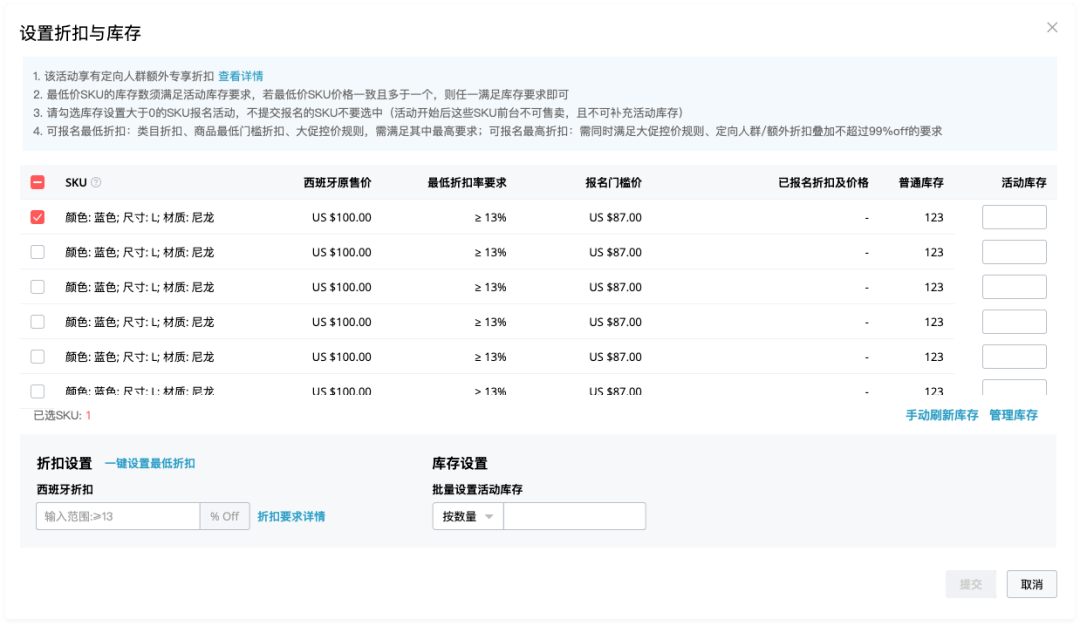Click the SKU column help icon
Image resolution: width=1080 pixels, height=626 pixels.
coord(96,183)
